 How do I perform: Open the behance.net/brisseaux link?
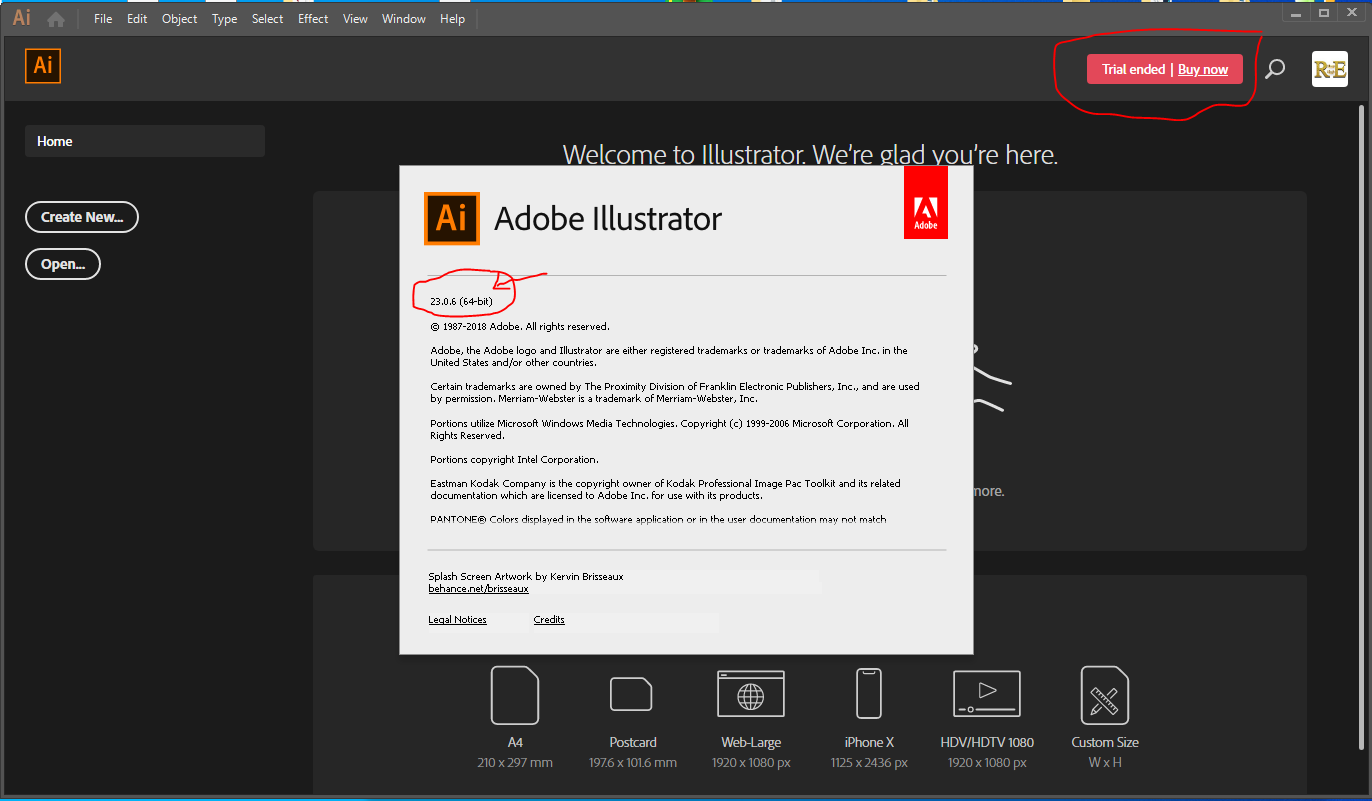[478, 589]
